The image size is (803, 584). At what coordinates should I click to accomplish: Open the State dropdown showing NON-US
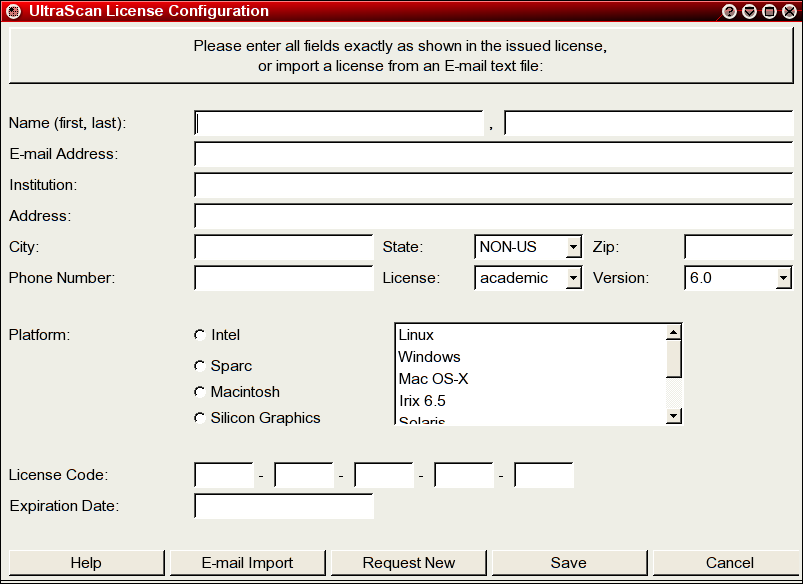click(527, 247)
